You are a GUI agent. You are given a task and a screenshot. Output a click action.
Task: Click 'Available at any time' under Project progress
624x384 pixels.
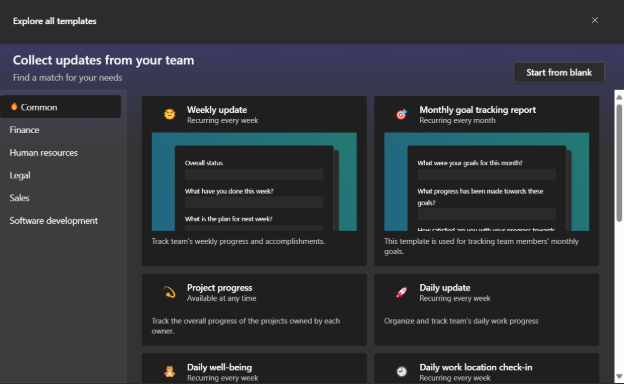(222, 298)
